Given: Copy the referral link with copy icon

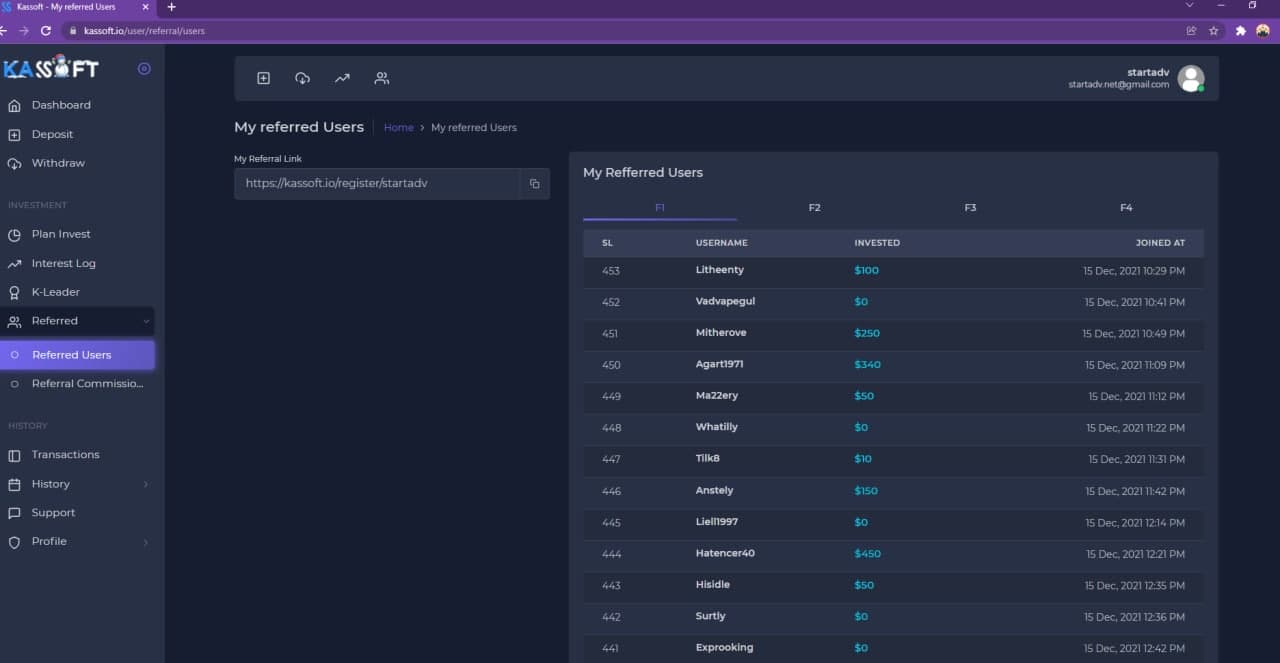Looking at the screenshot, I should 534,184.
